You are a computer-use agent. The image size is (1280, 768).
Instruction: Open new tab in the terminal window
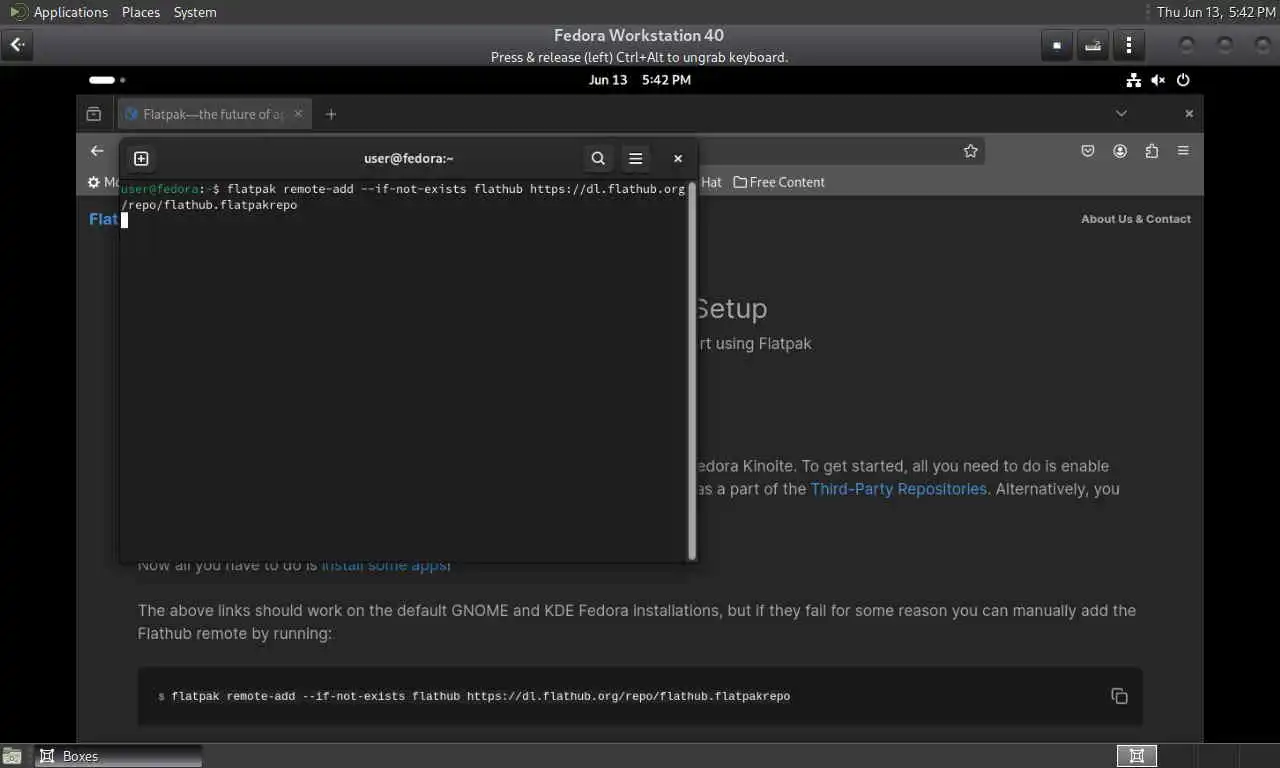pyautogui.click(x=141, y=158)
